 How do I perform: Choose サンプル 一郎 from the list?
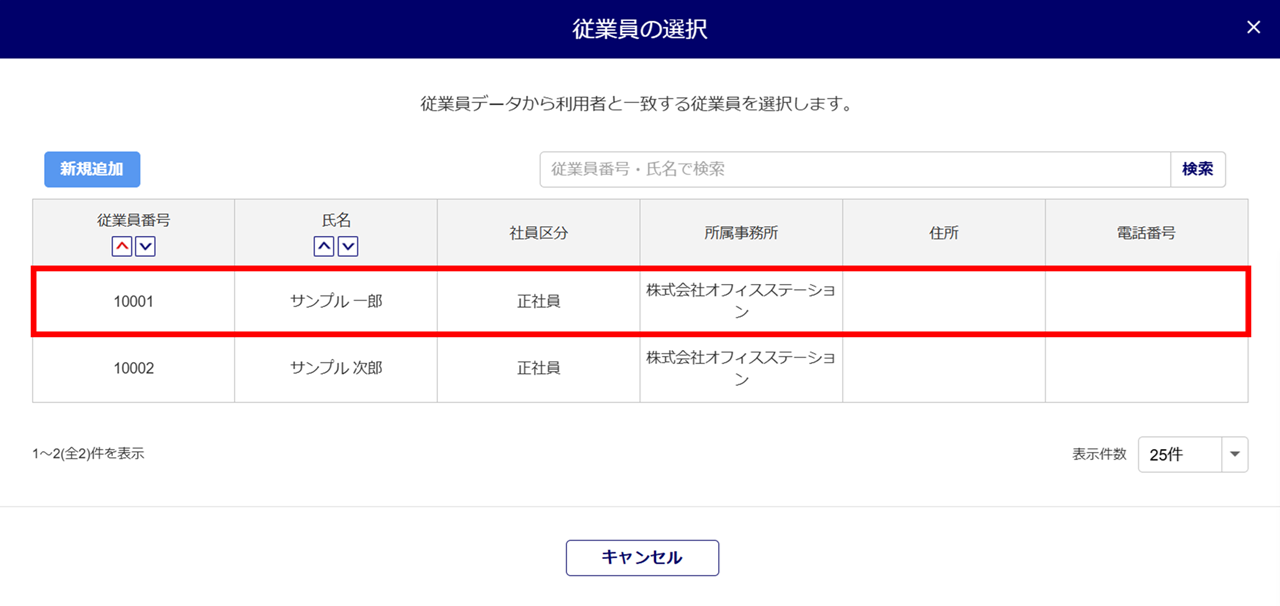(336, 301)
